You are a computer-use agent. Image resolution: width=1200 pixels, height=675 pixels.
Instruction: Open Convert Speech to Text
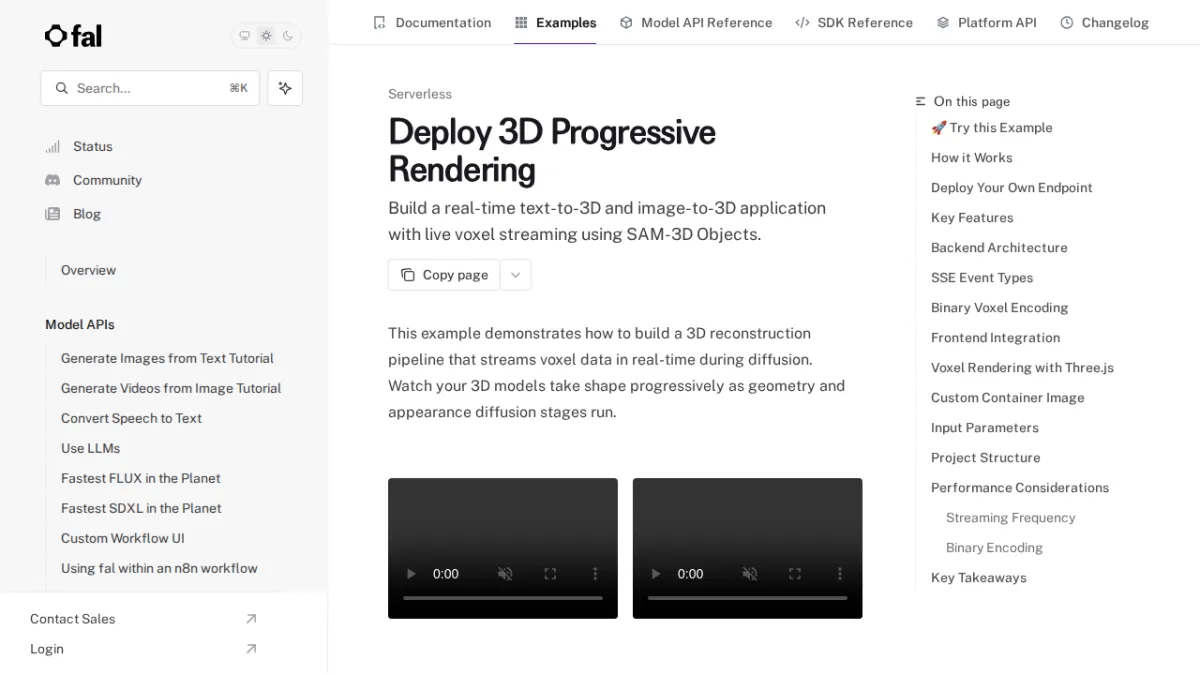(131, 418)
